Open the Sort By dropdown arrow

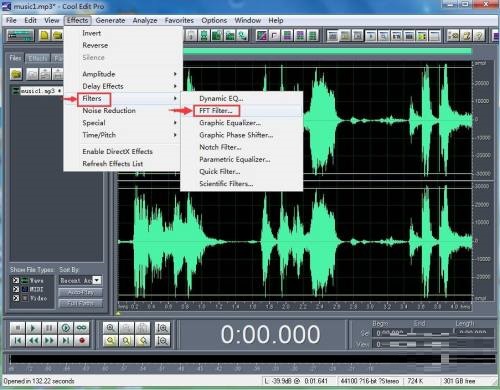pyautogui.click(x=97, y=280)
